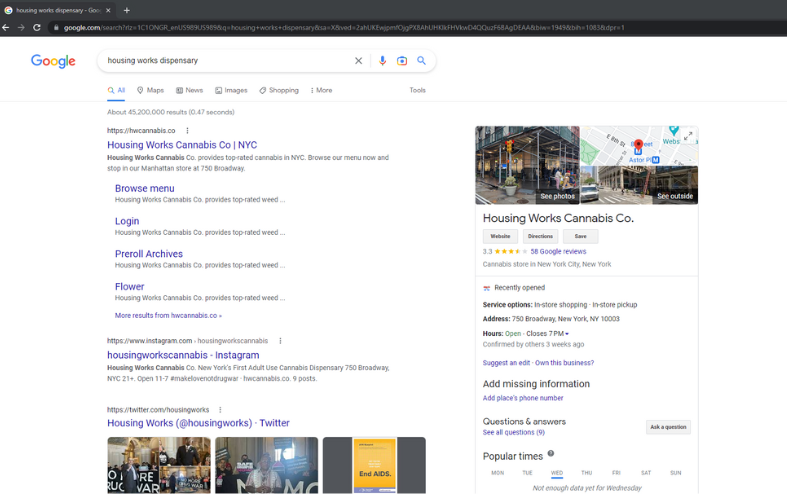This screenshot has width=787, height=494.
Task: Expand the map with the fullscreen arrows icon
Action: pyautogui.click(x=688, y=136)
